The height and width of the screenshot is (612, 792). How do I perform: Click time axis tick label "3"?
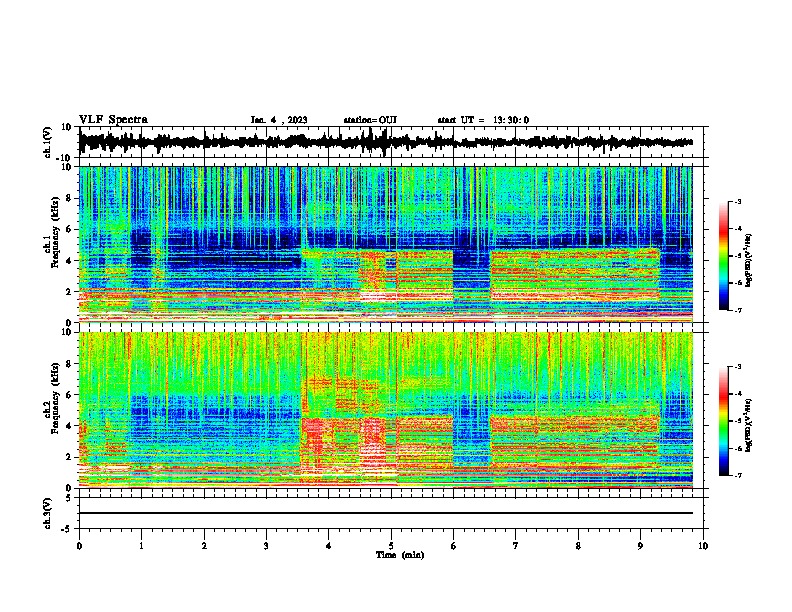[x=266, y=546]
